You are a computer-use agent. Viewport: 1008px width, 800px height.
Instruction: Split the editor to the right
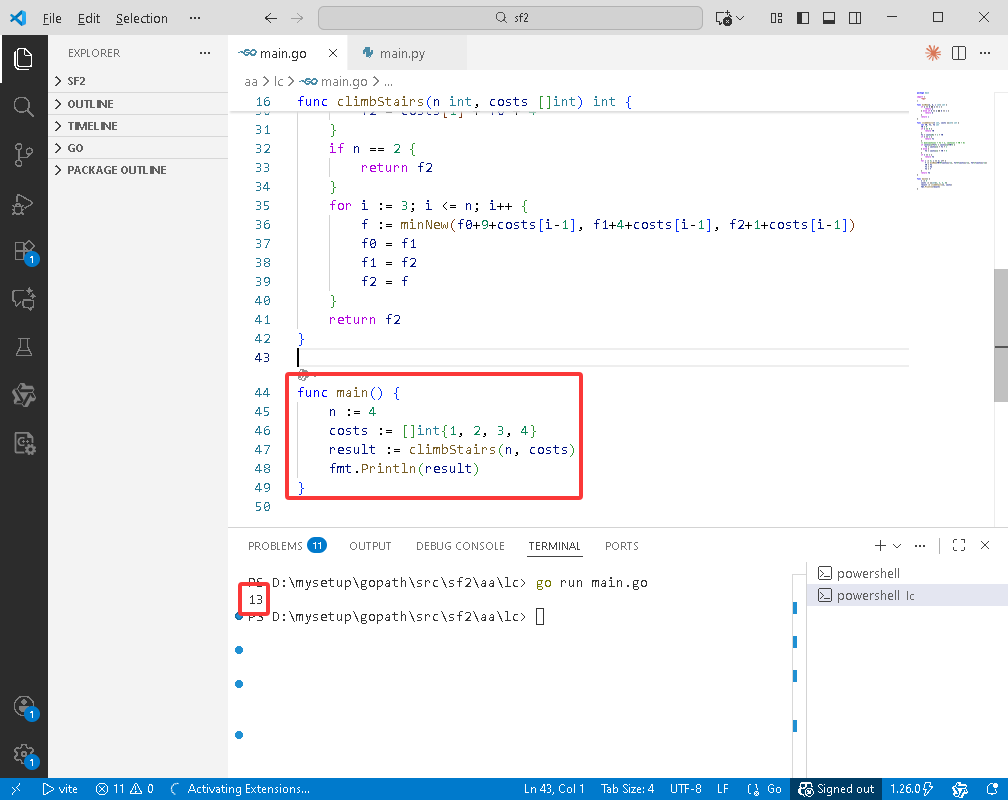click(958, 53)
